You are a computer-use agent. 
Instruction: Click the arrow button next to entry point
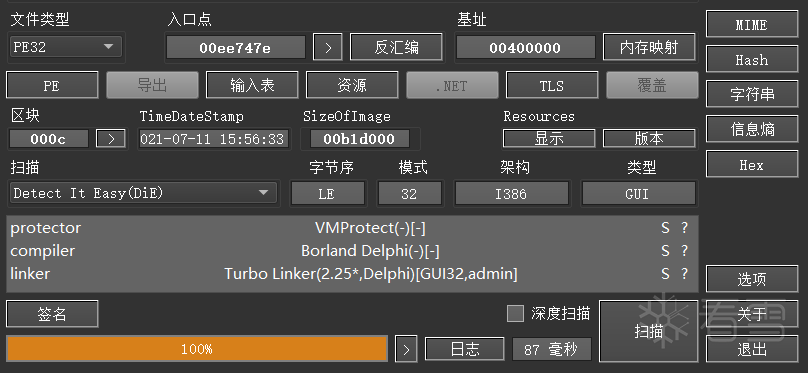(x=328, y=48)
